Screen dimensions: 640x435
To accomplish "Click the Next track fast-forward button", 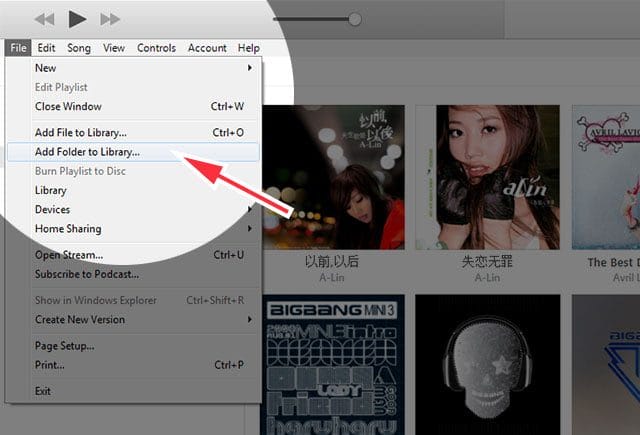I will (x=110, y=19).
